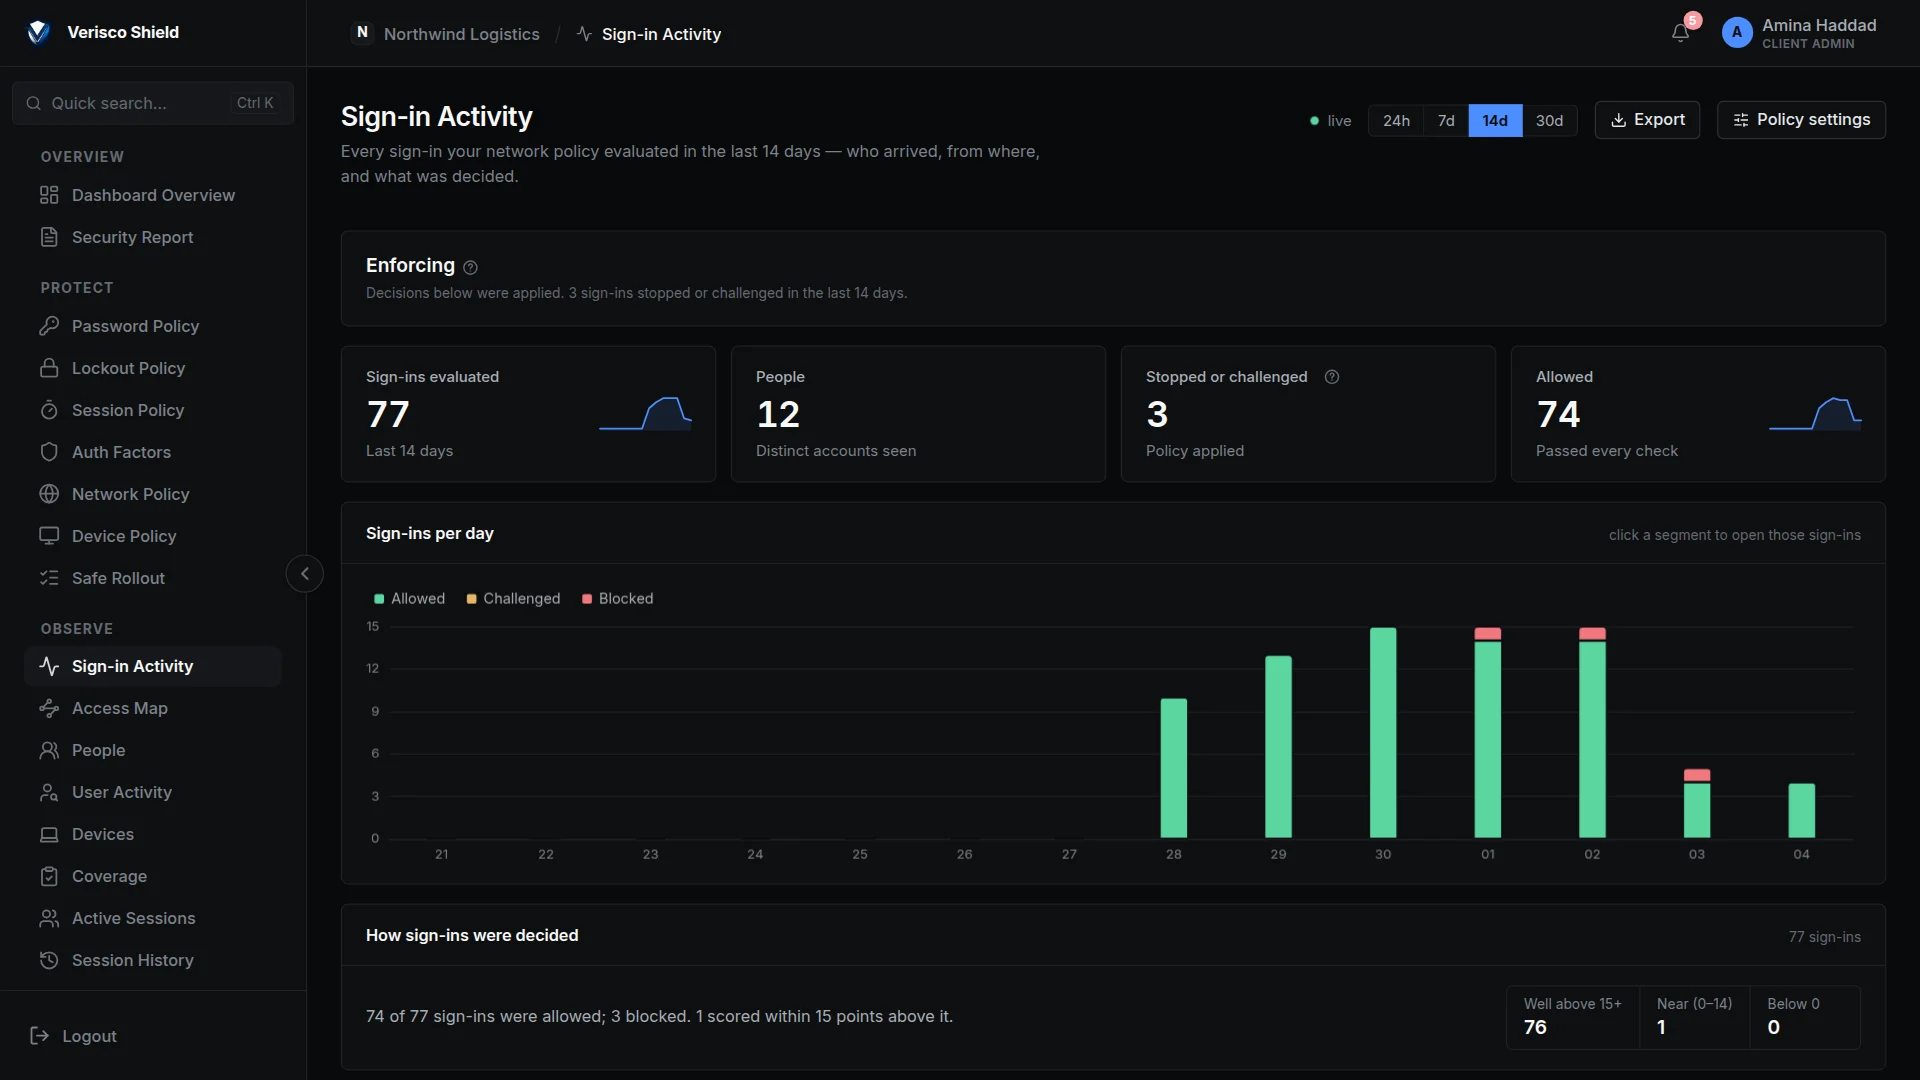Image resolution: width=1920 pixels, height=1080 pixels.
Task: Toggle the Challenged legend swatch
Action: point(471,599)
